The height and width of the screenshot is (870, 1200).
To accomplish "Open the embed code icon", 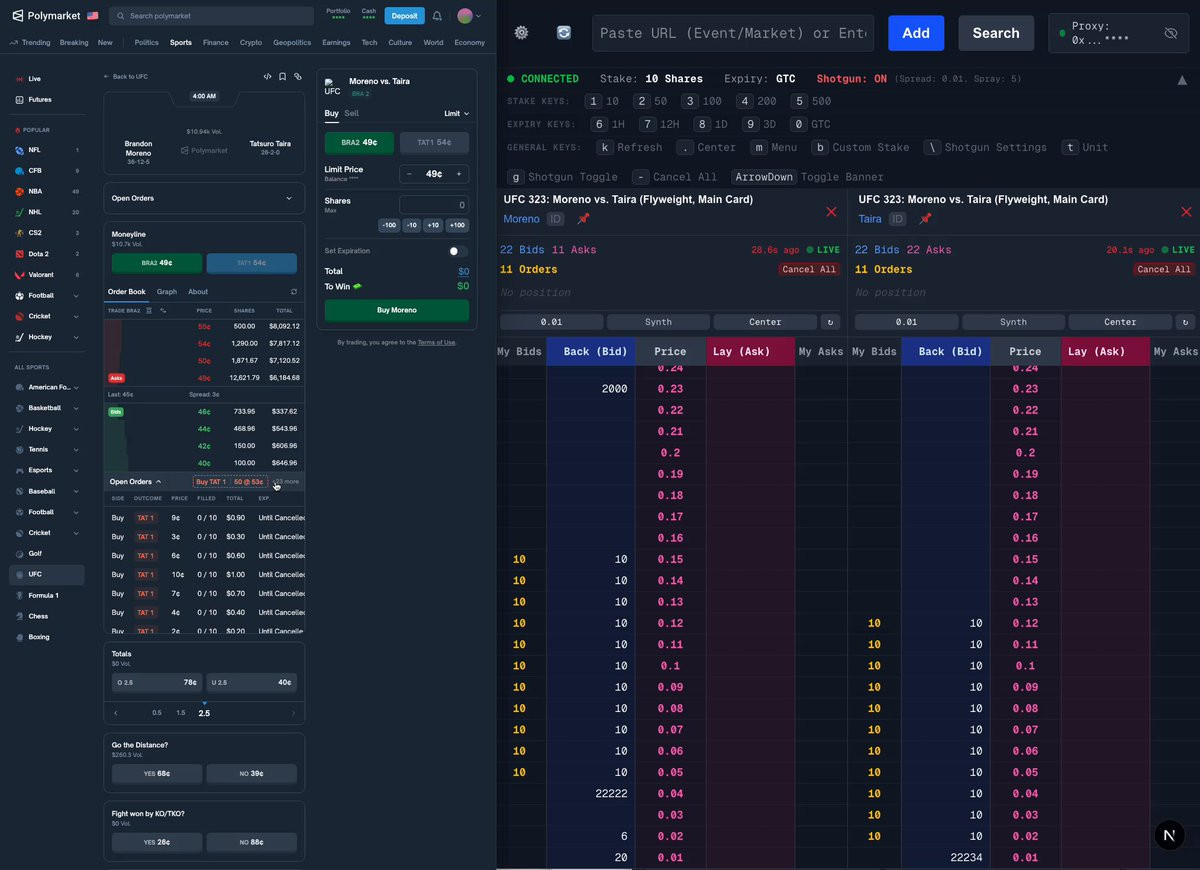I will coord(267,76).
